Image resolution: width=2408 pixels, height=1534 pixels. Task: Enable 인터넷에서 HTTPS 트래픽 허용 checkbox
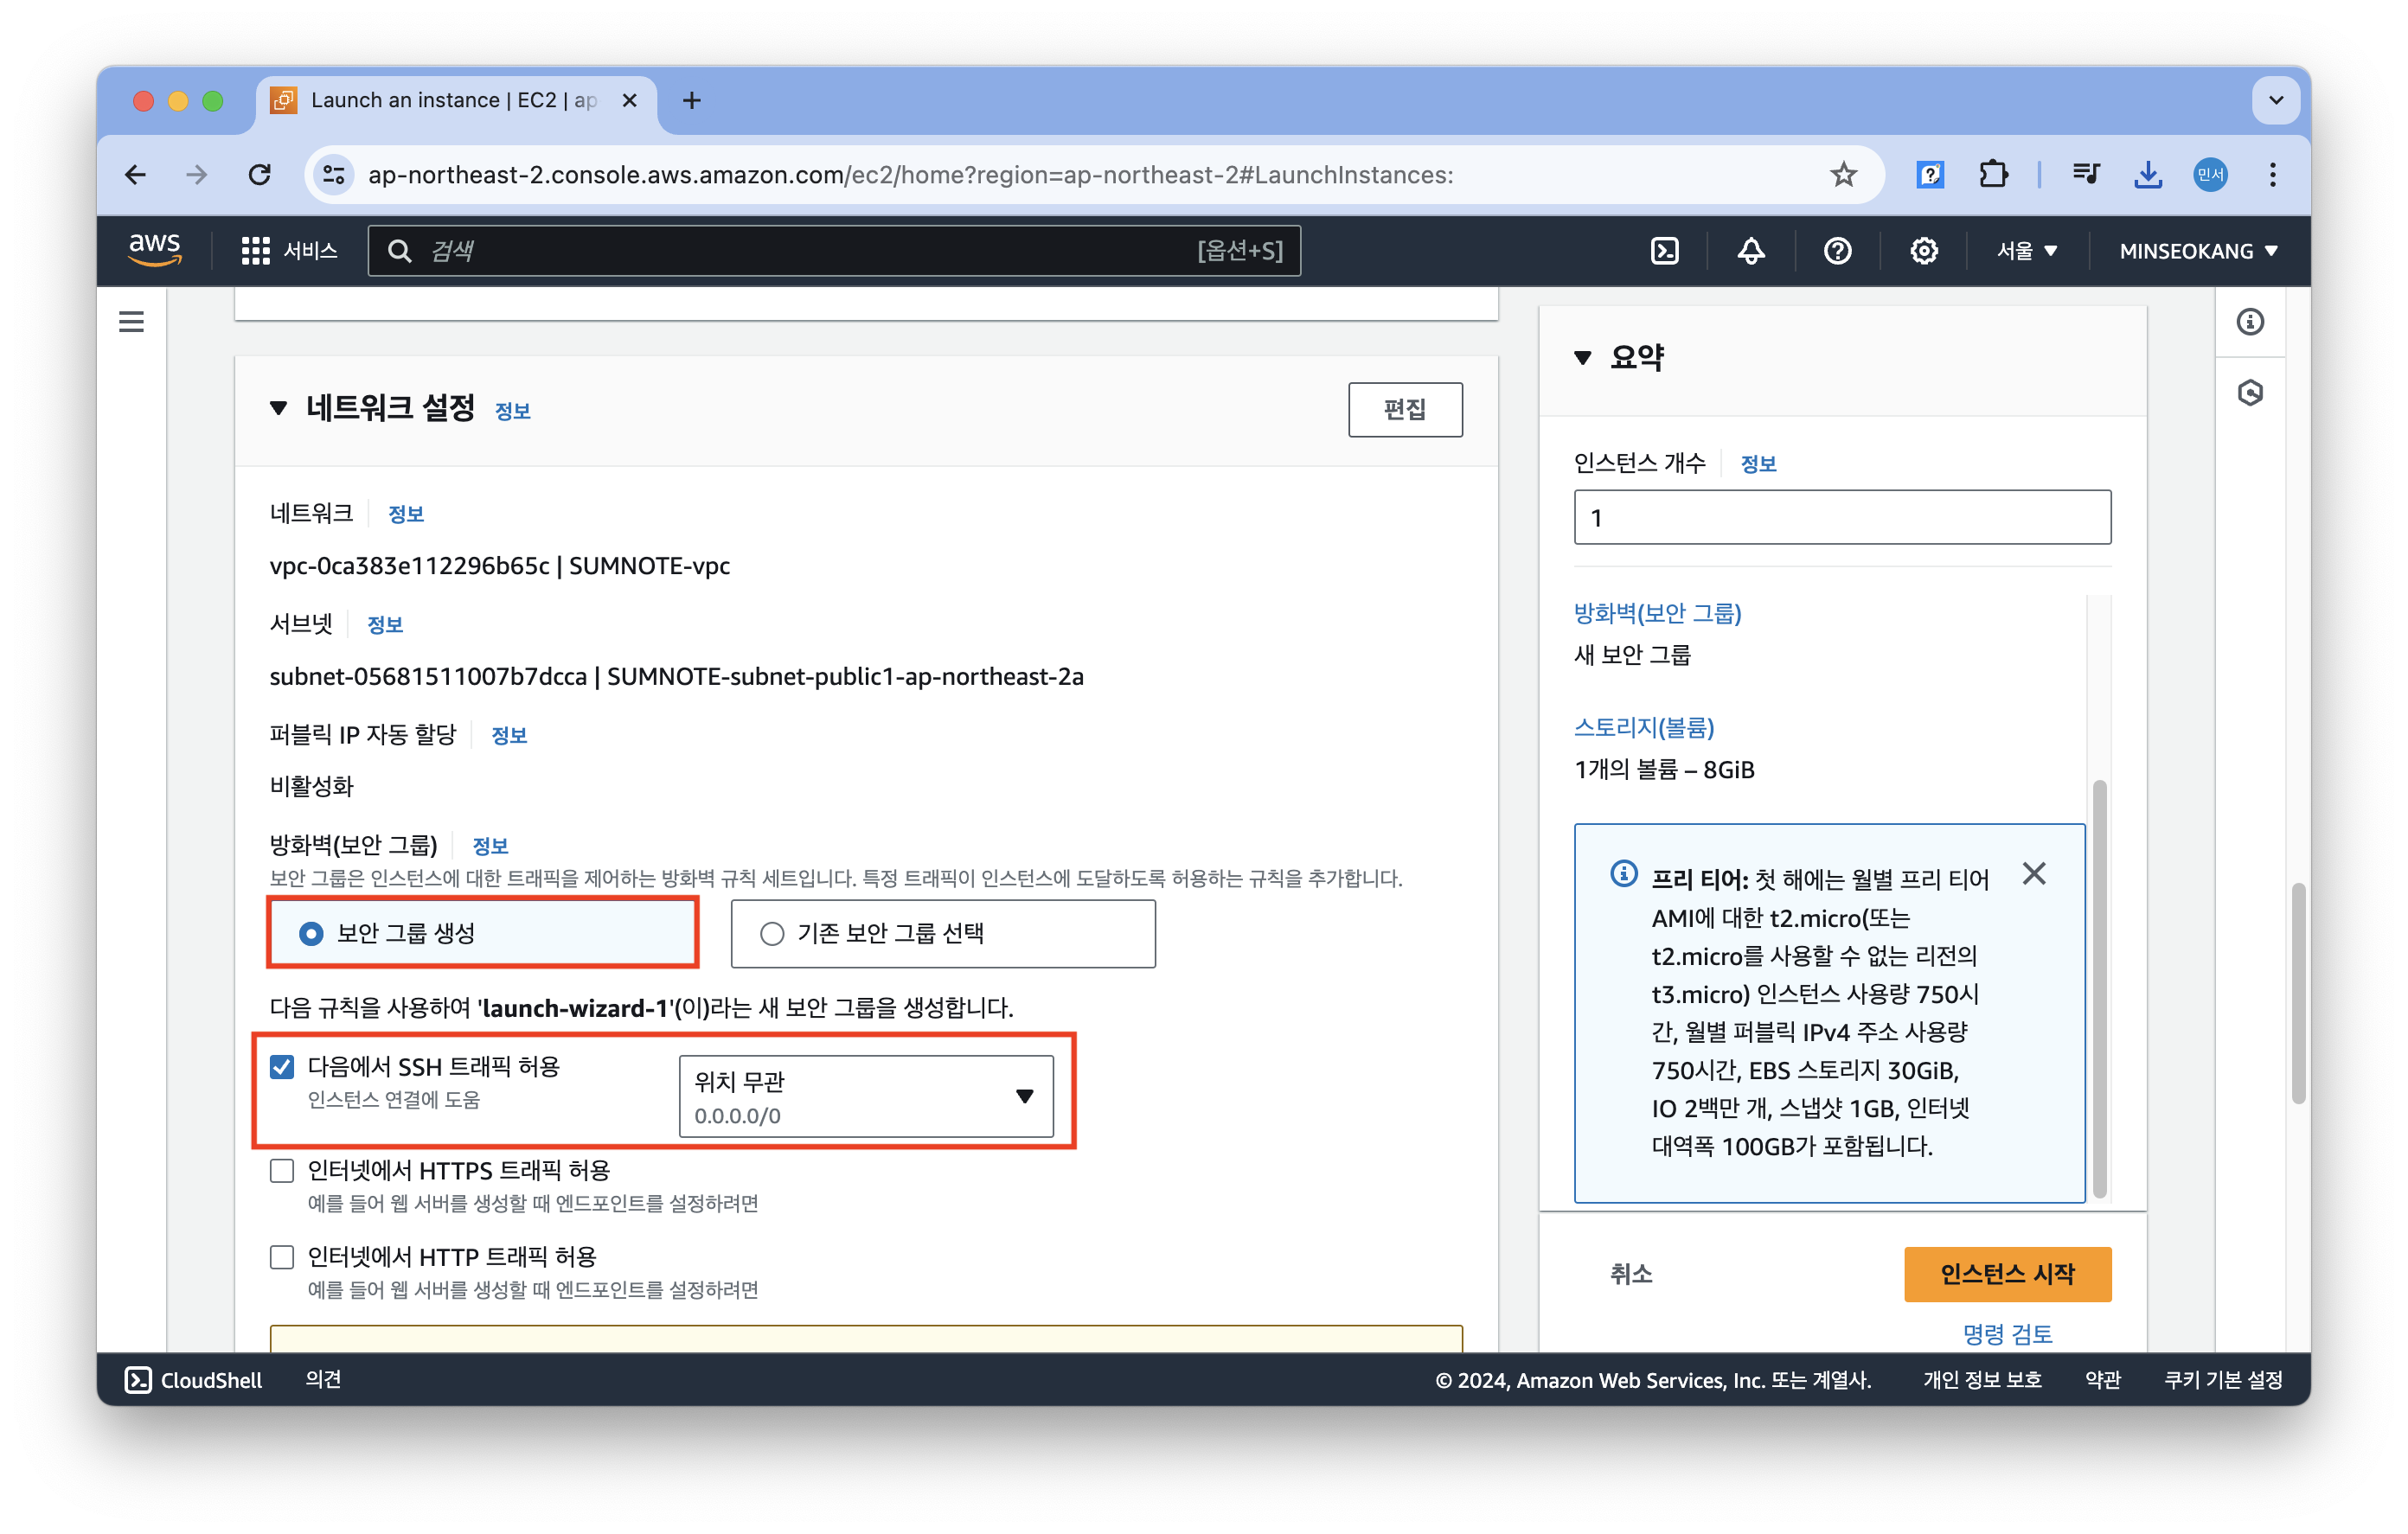click(282, 1170)
